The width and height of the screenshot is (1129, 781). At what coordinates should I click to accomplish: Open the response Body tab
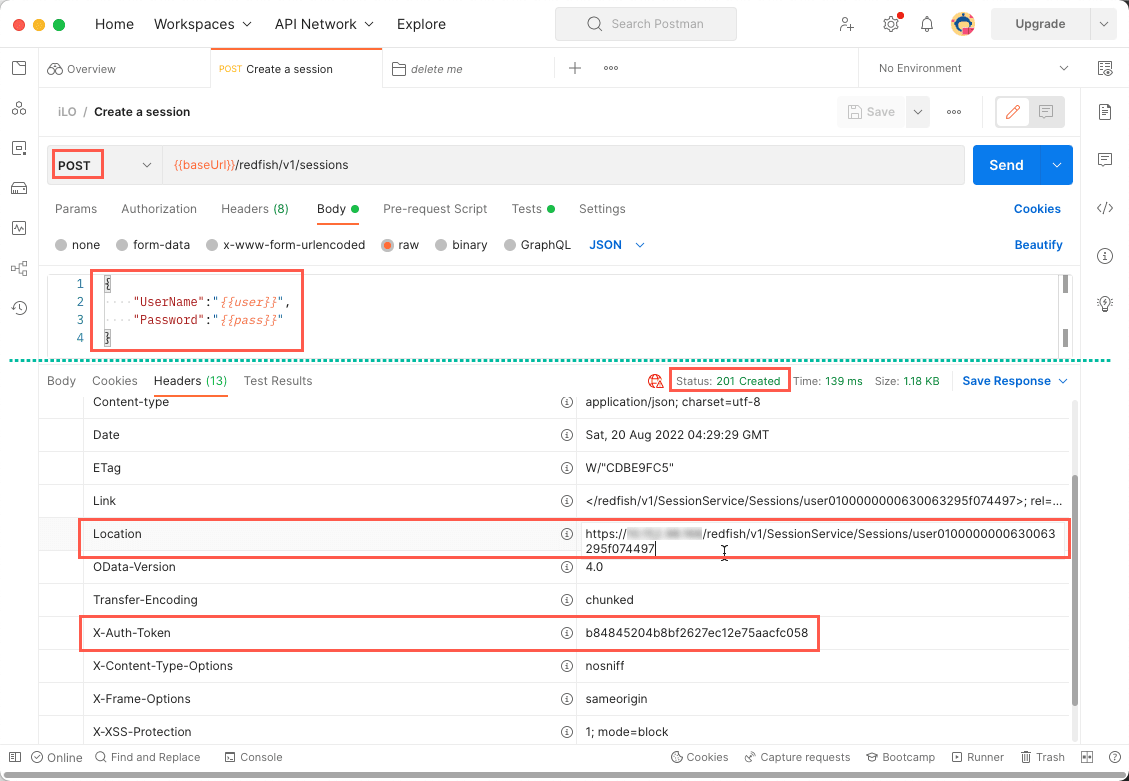[61, 381]
